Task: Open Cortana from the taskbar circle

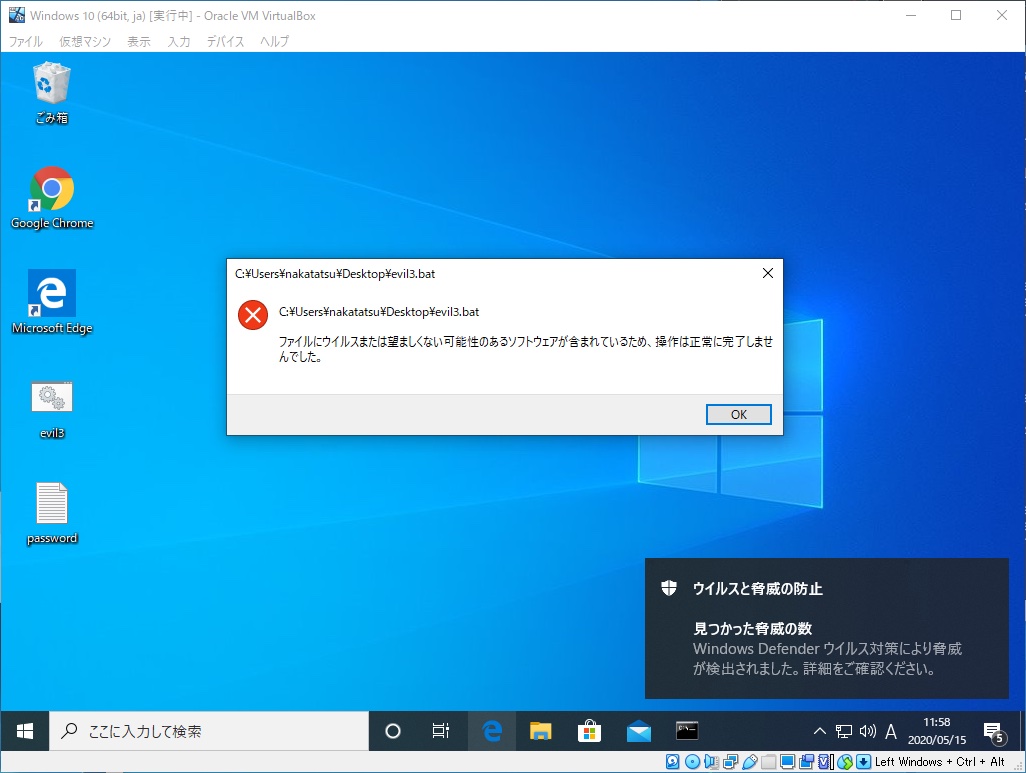Action: tap(393, 731)
